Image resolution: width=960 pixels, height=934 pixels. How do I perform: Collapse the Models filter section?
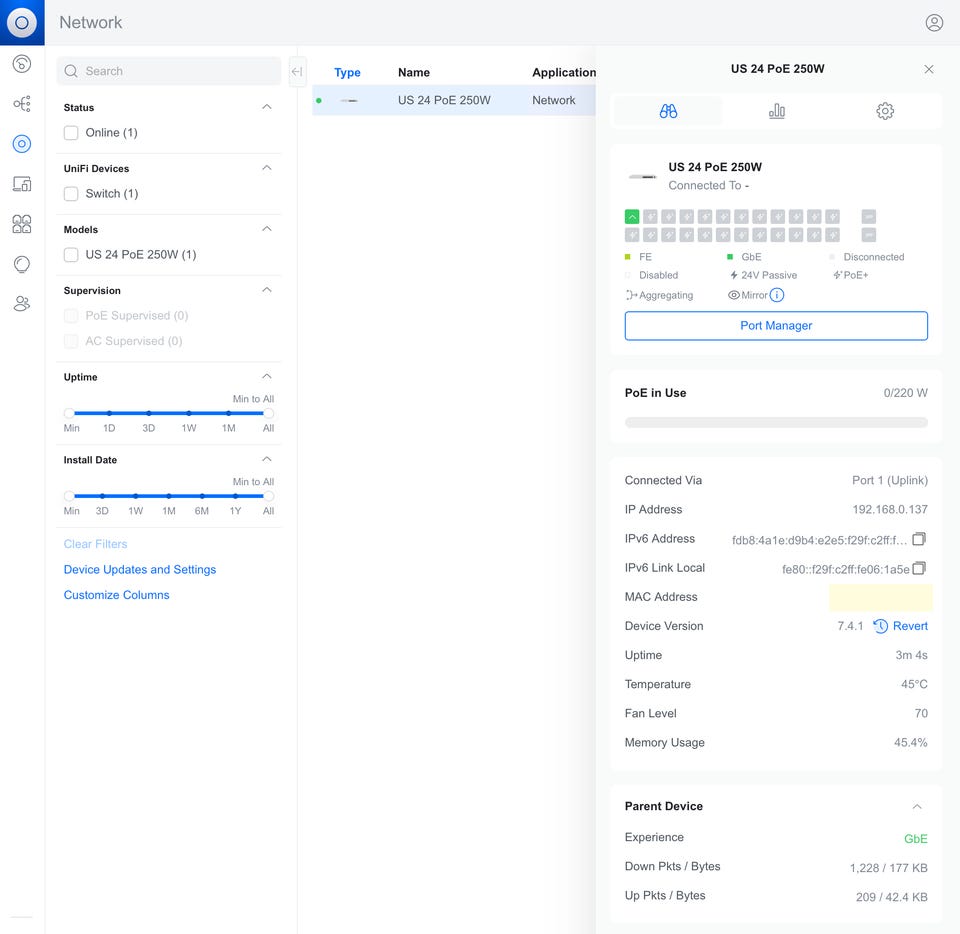(x=267, y=229)
